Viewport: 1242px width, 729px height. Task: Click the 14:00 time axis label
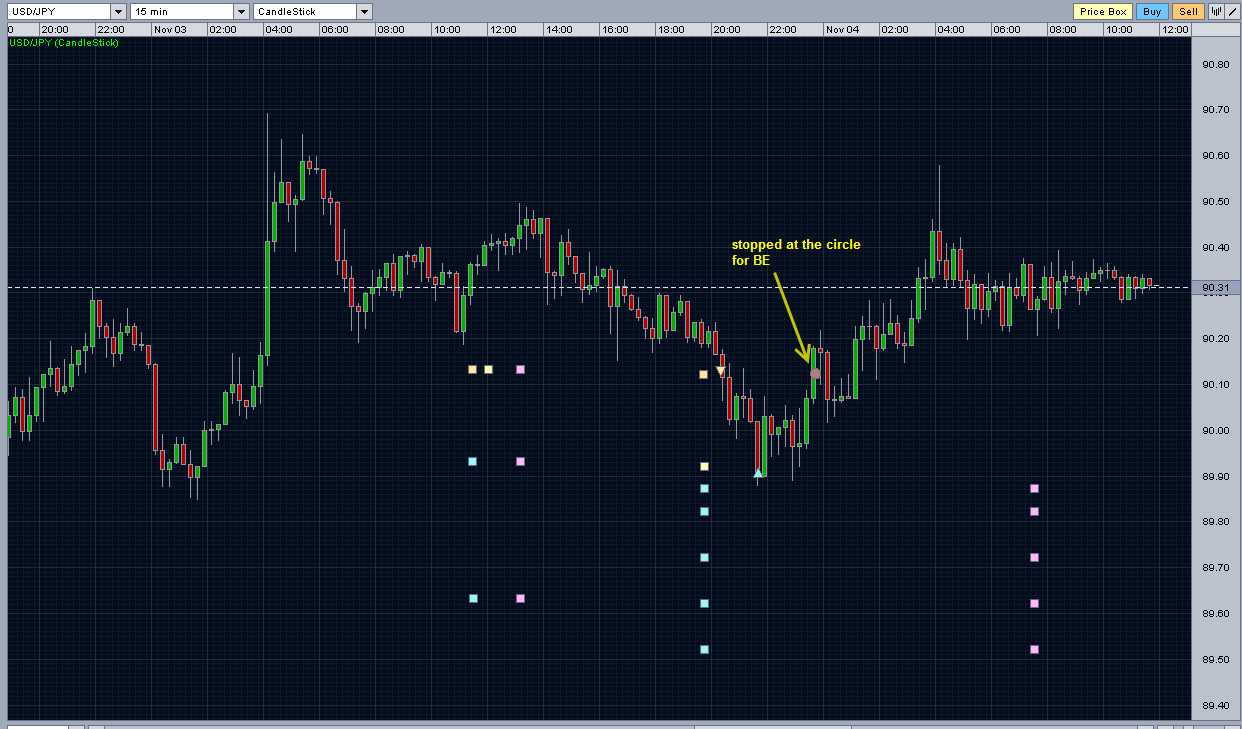(559, 30)
